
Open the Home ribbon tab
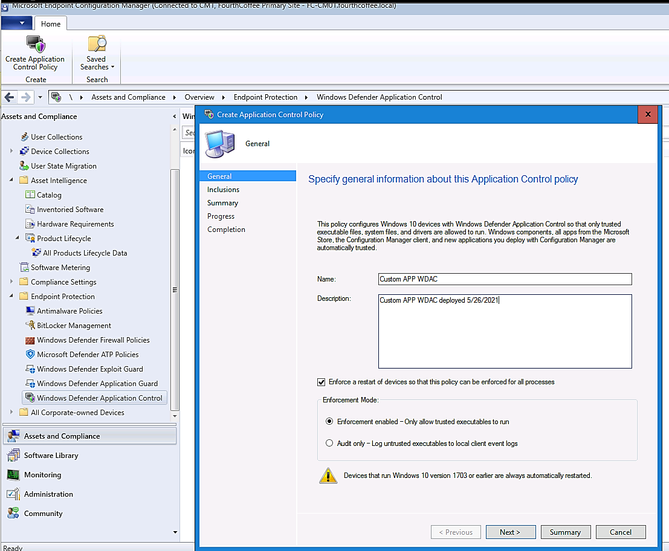coord(50,24)
